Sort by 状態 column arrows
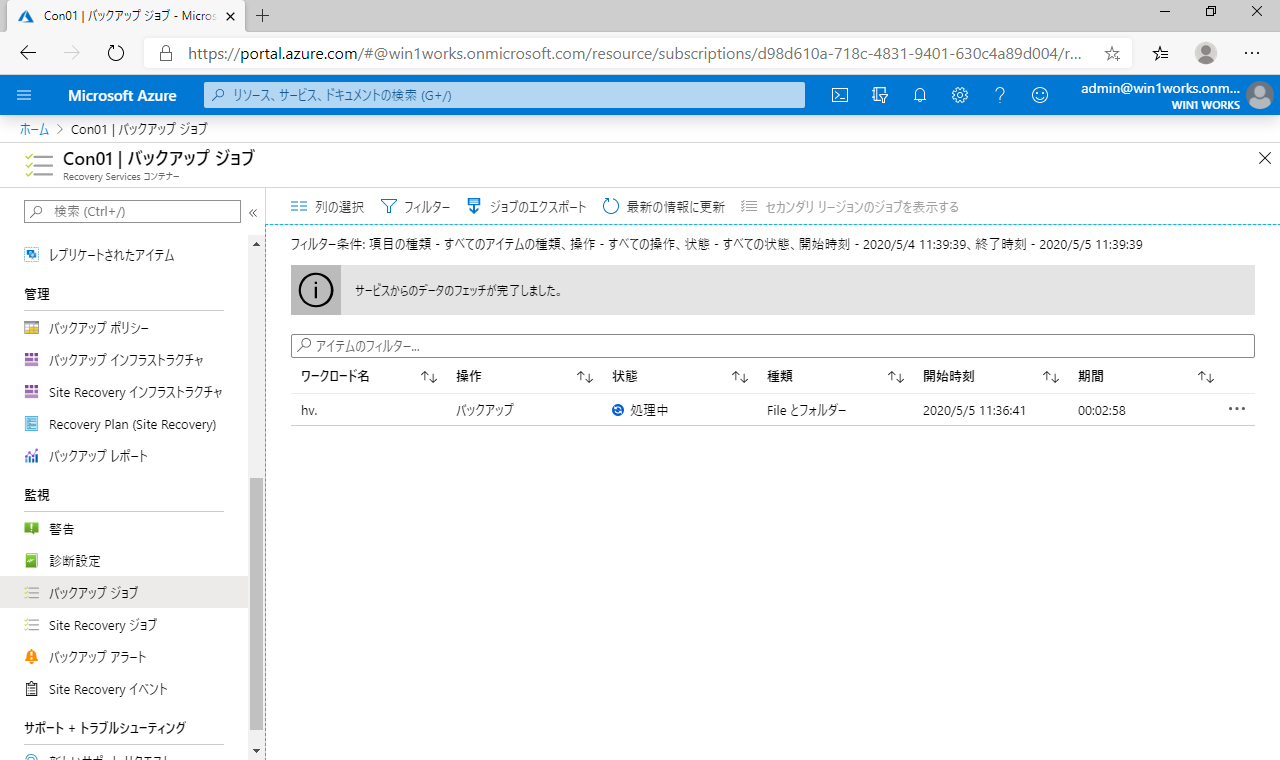Viewport: 1280px width, 760px height. click(x=740, y=377)
